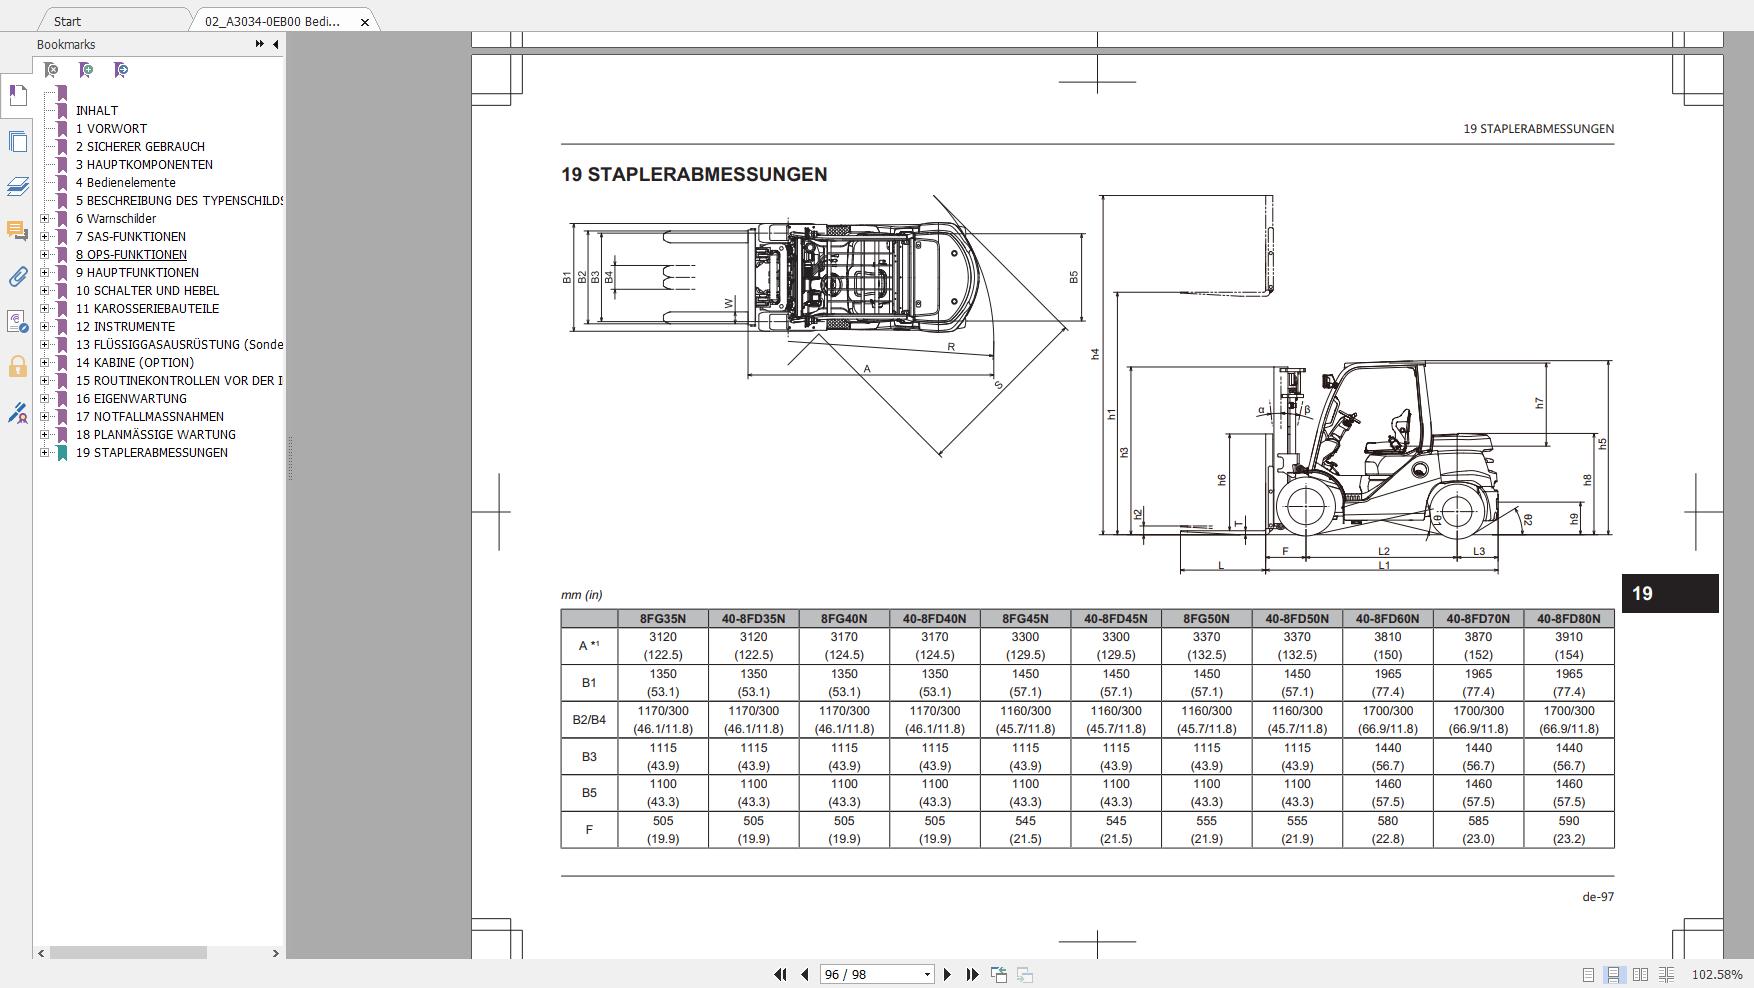Go to the last page
The width and height of the screenshot is (1754, 988).
pyautogui.click(x=972, y=974)
